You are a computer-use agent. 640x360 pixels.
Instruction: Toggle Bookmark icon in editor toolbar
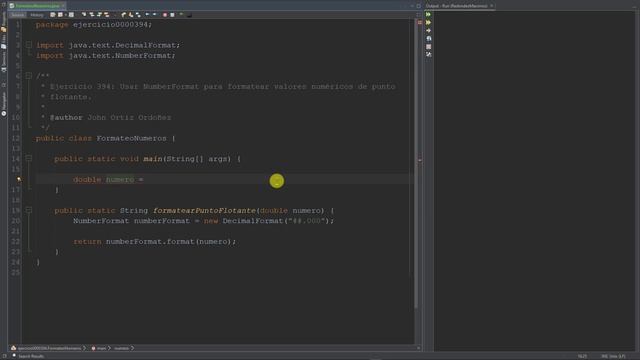click(x=138, y=15)
